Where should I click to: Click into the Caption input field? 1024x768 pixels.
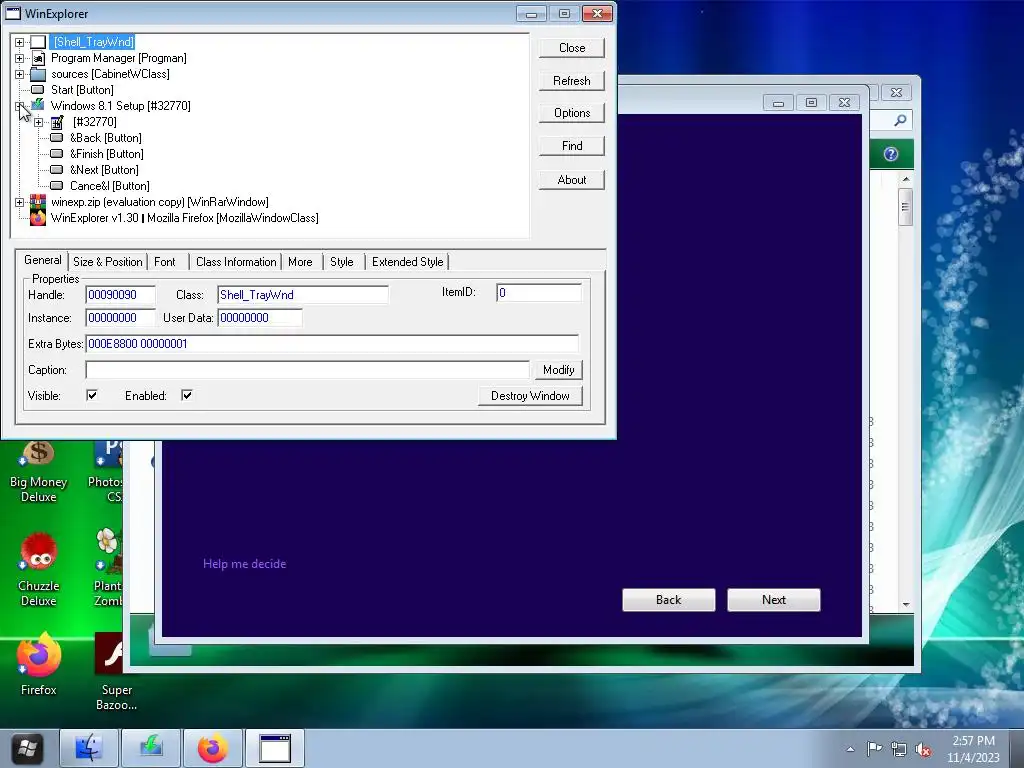pyautogui.click(x=307, y=370)
